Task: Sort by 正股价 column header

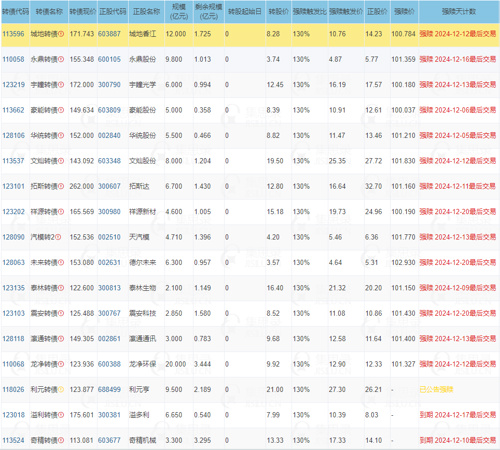Action: (x=377, y=12)
